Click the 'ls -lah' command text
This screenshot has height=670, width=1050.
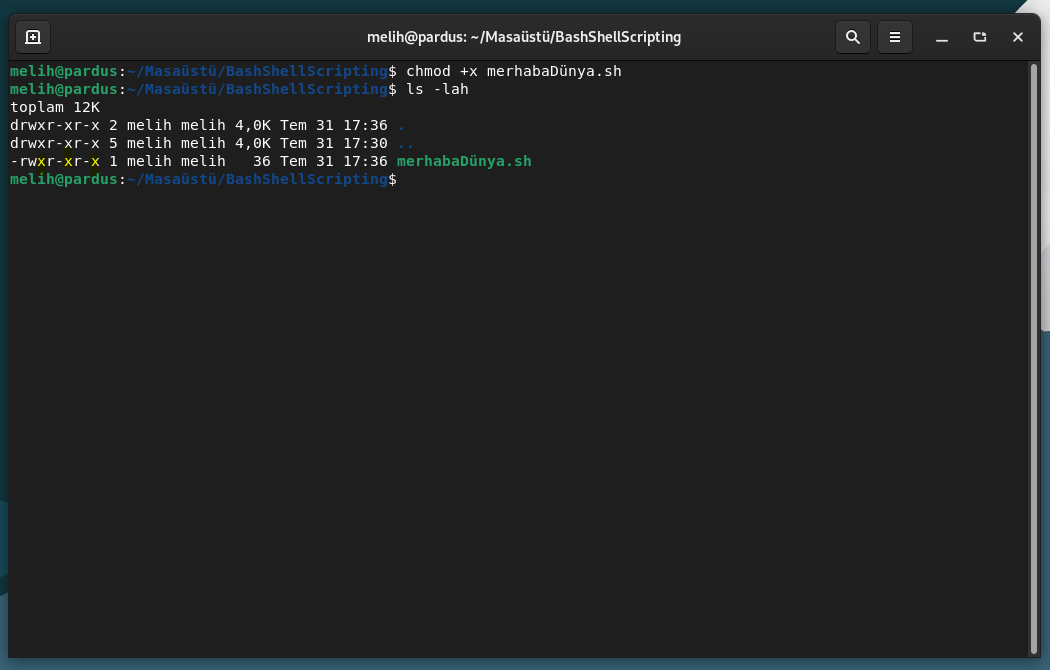coord(437,89)
